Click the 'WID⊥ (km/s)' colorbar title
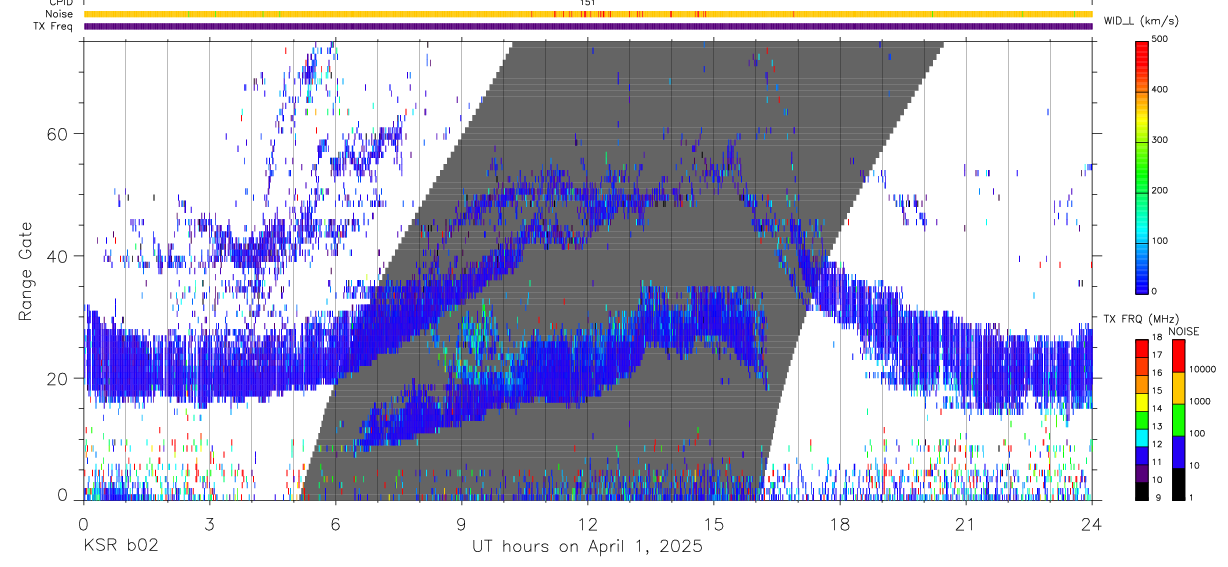The image size is (1228, 567). coord(1141,20)
